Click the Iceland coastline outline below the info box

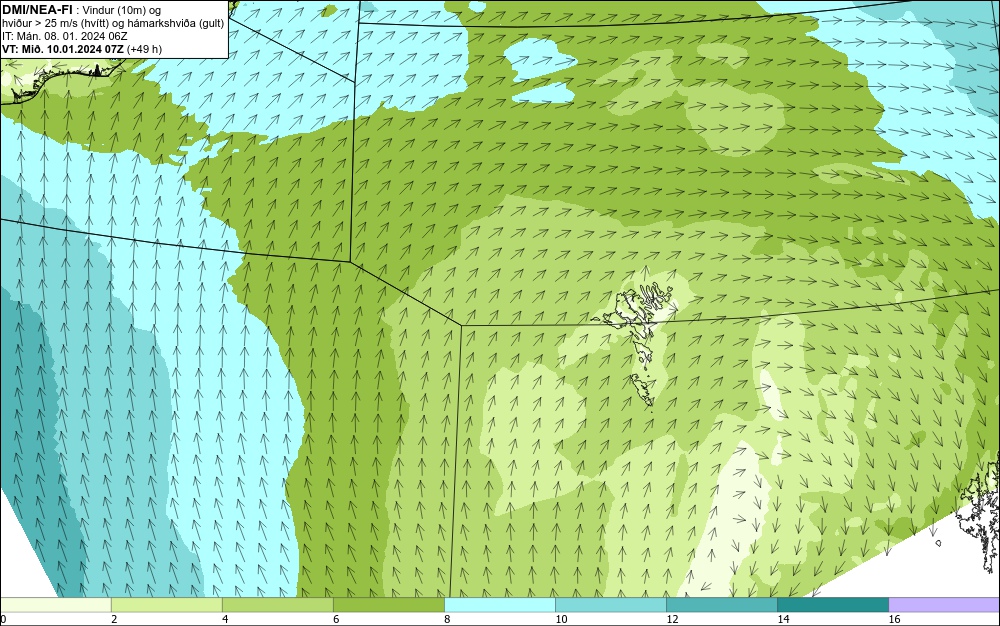pyautogui.click(x=64, y=80)
